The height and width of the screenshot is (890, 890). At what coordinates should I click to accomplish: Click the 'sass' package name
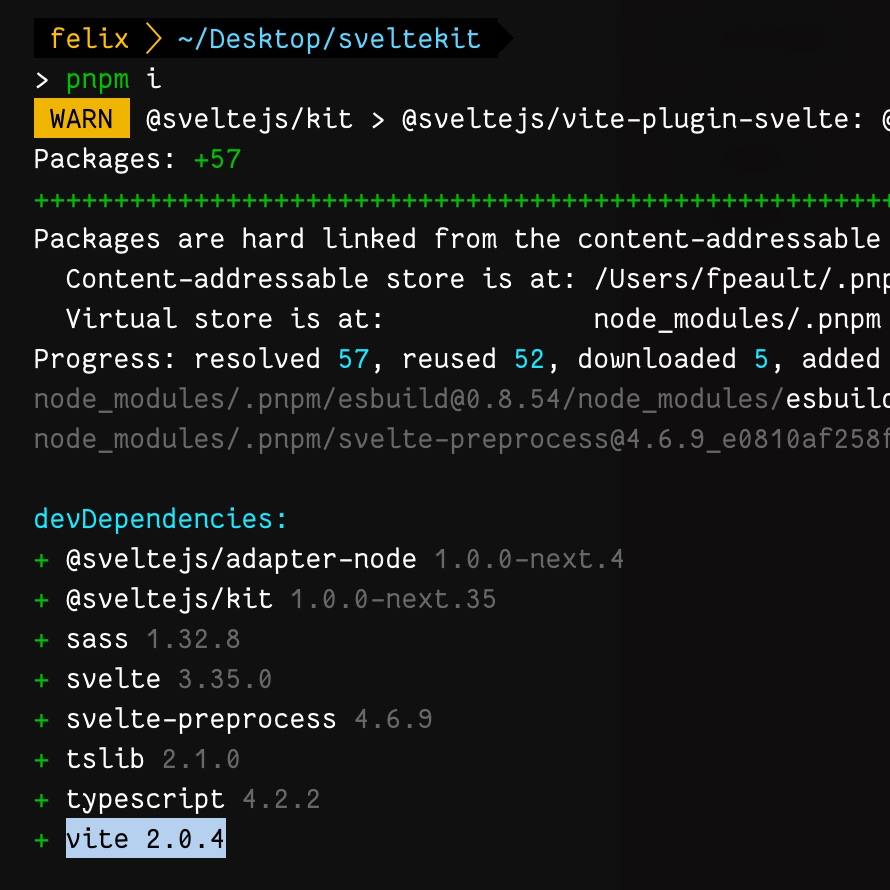click(97, 640)
